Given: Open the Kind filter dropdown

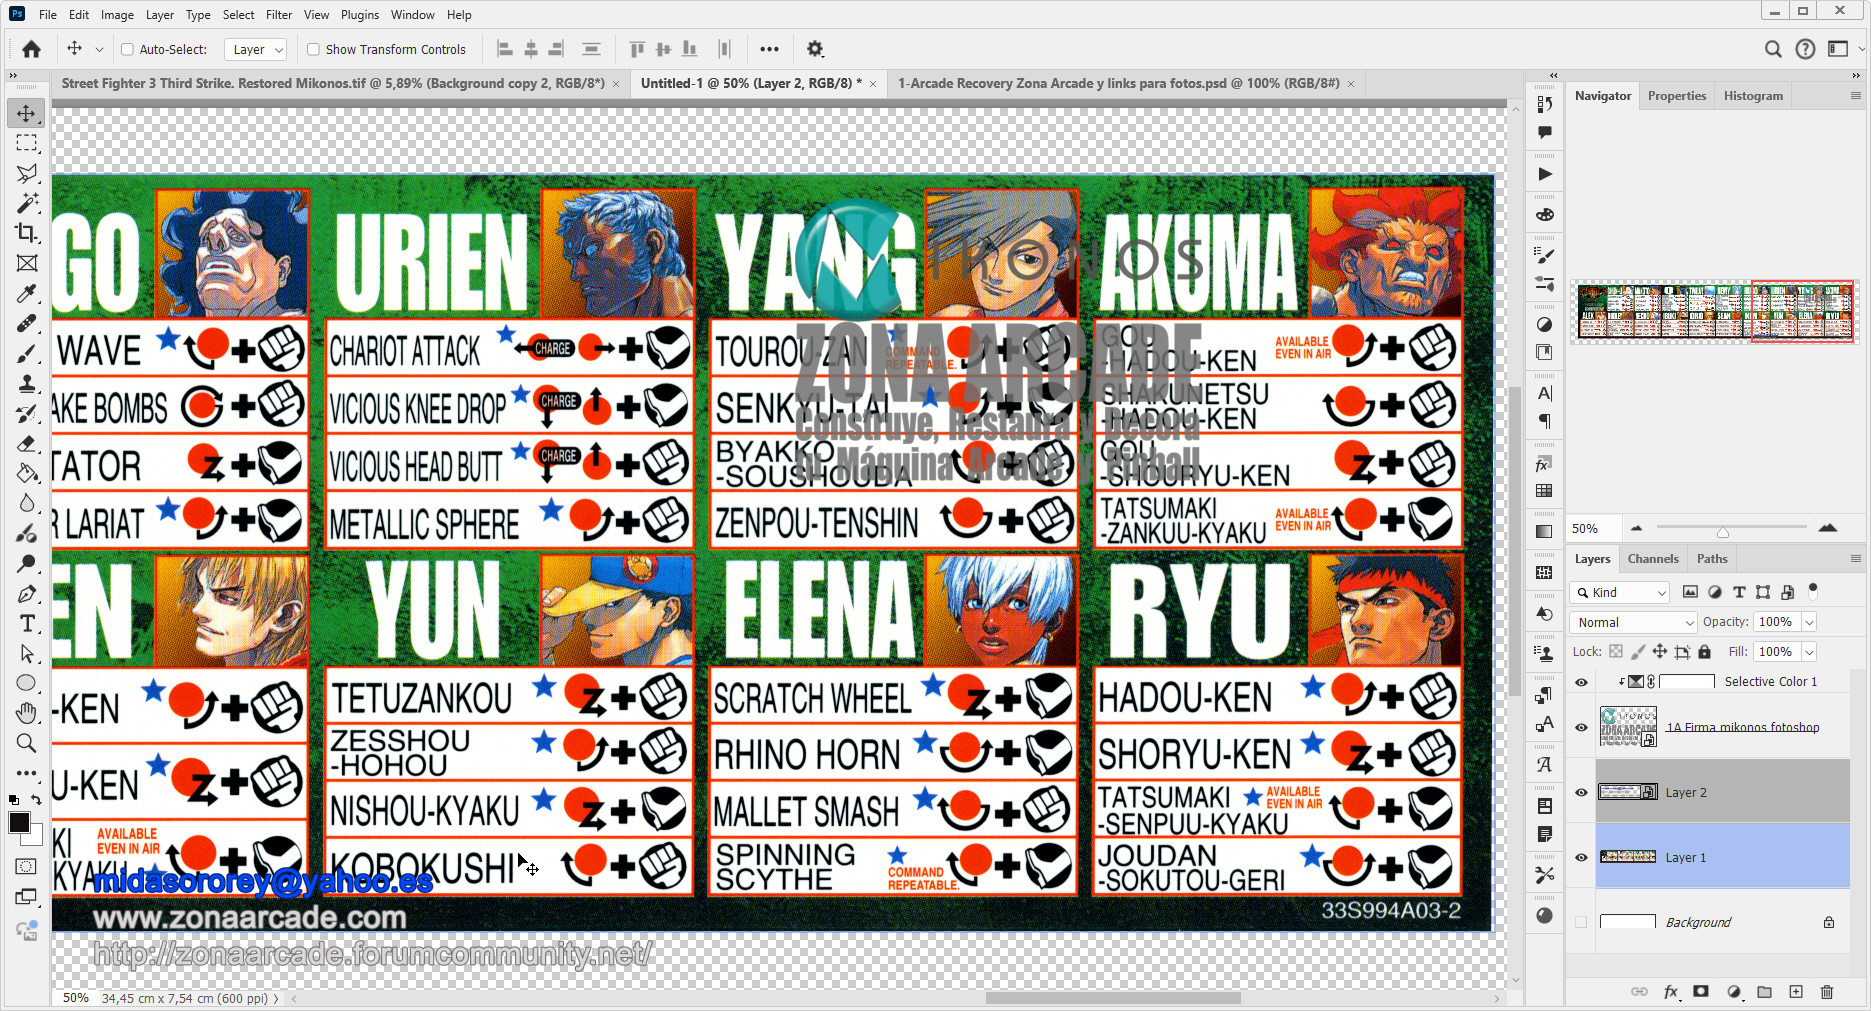Looking at the screenshot, I should point(1618,592).
